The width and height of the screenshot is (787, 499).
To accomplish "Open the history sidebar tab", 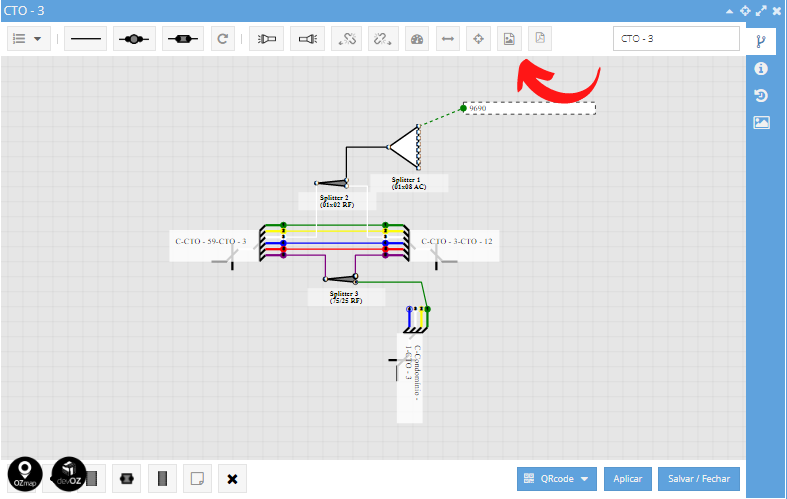I will point(761,95).
